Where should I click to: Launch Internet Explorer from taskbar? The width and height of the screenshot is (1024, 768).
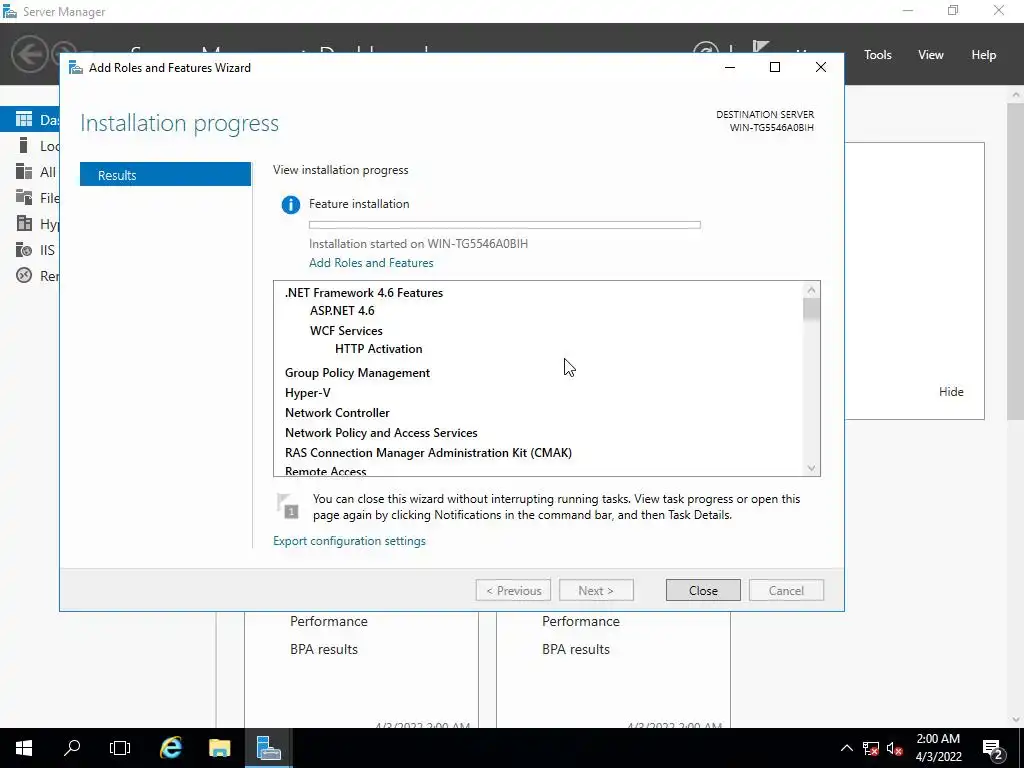pos(171,748)
